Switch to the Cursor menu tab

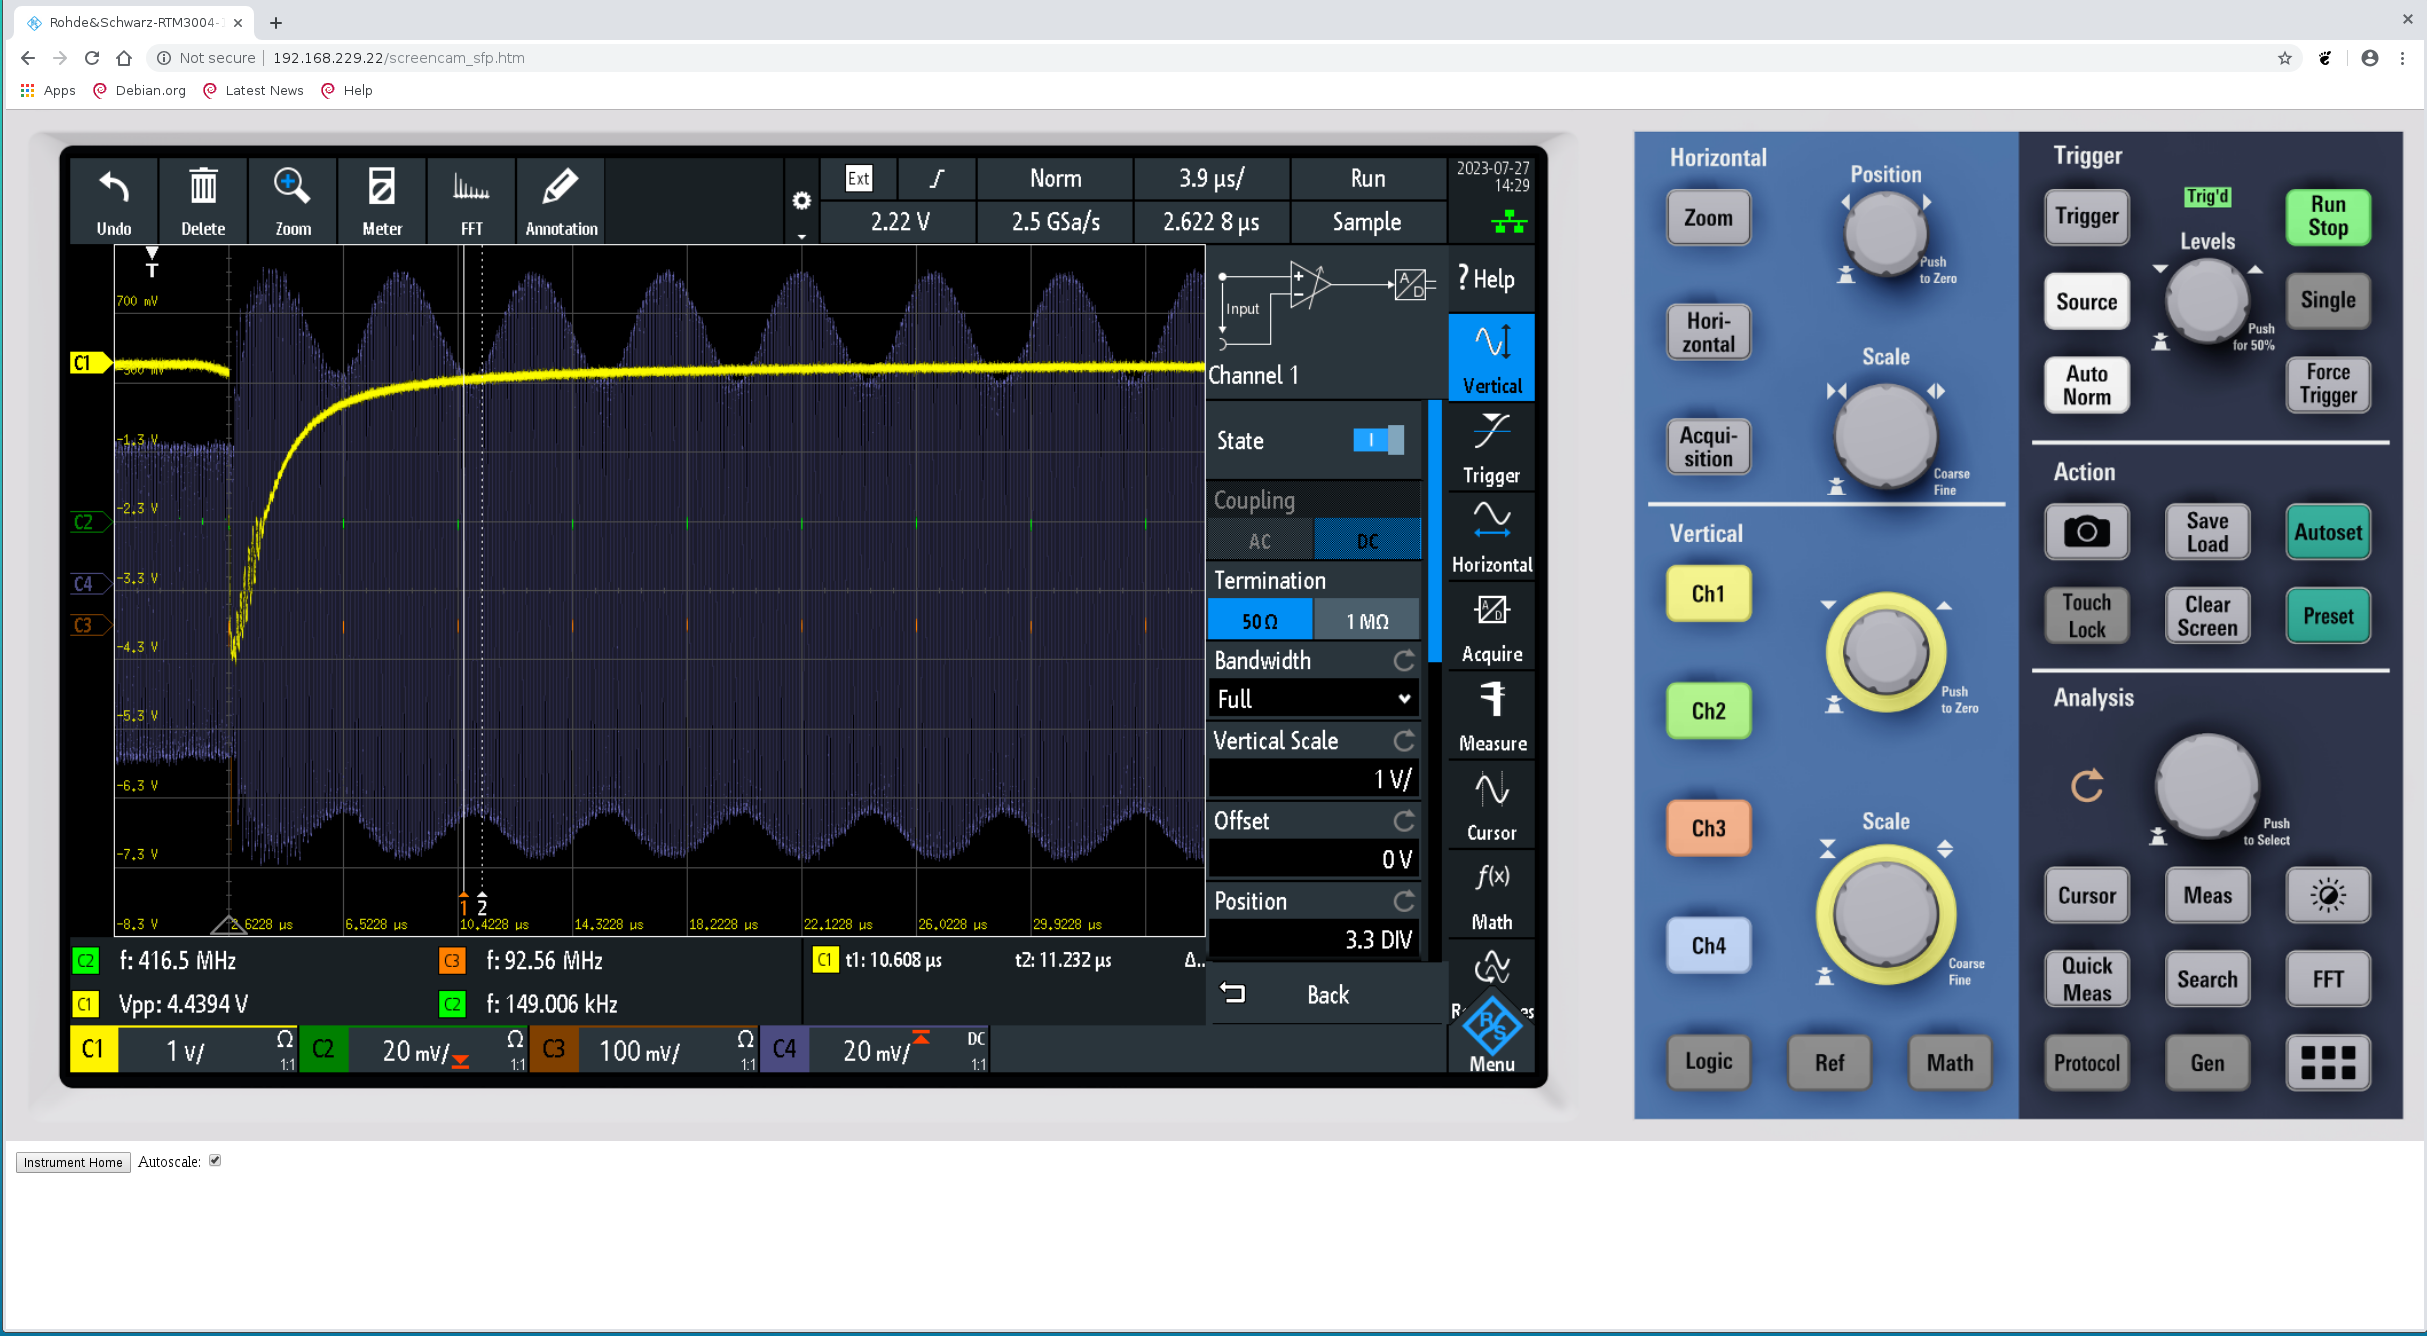coord(1492,805)
